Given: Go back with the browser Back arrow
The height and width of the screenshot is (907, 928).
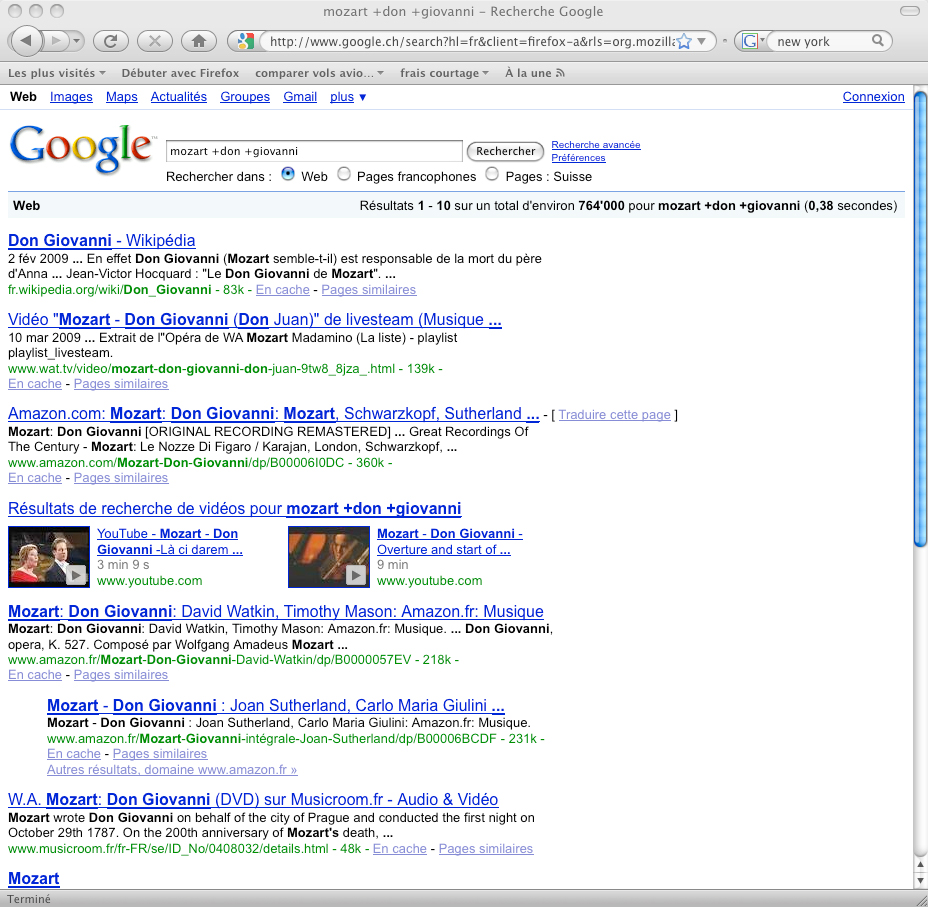Looking at the screenshot, I should (x=26, y=40).
